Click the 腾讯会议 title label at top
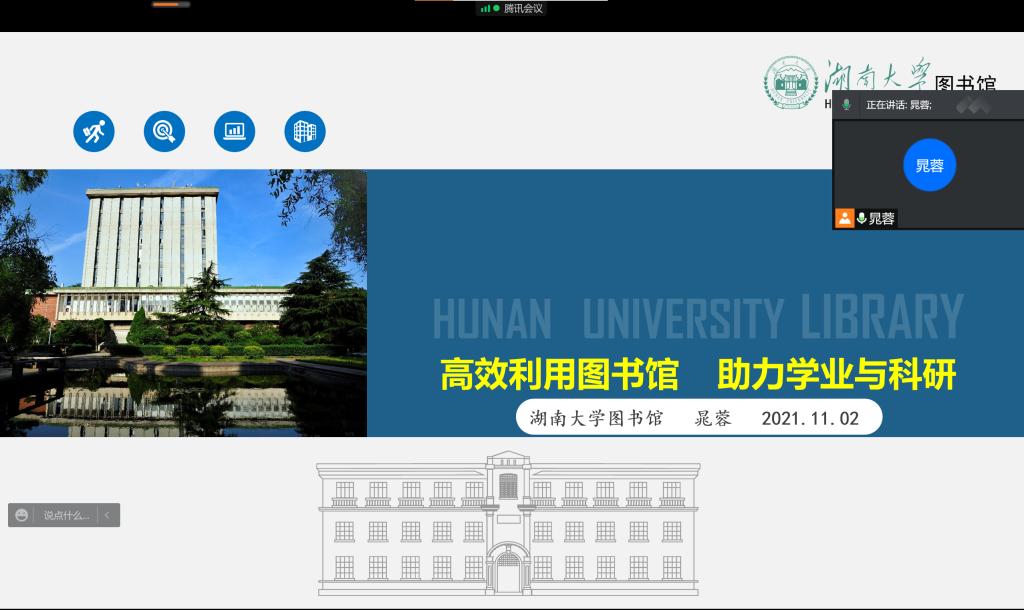Viewport: 1024px width, 610px height. (x=523, y=8)
